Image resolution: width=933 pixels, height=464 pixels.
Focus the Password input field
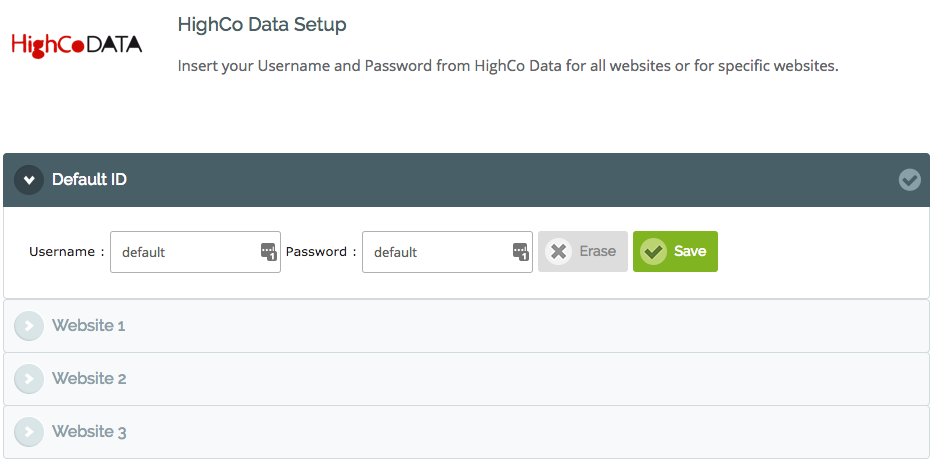click(437, 252)
